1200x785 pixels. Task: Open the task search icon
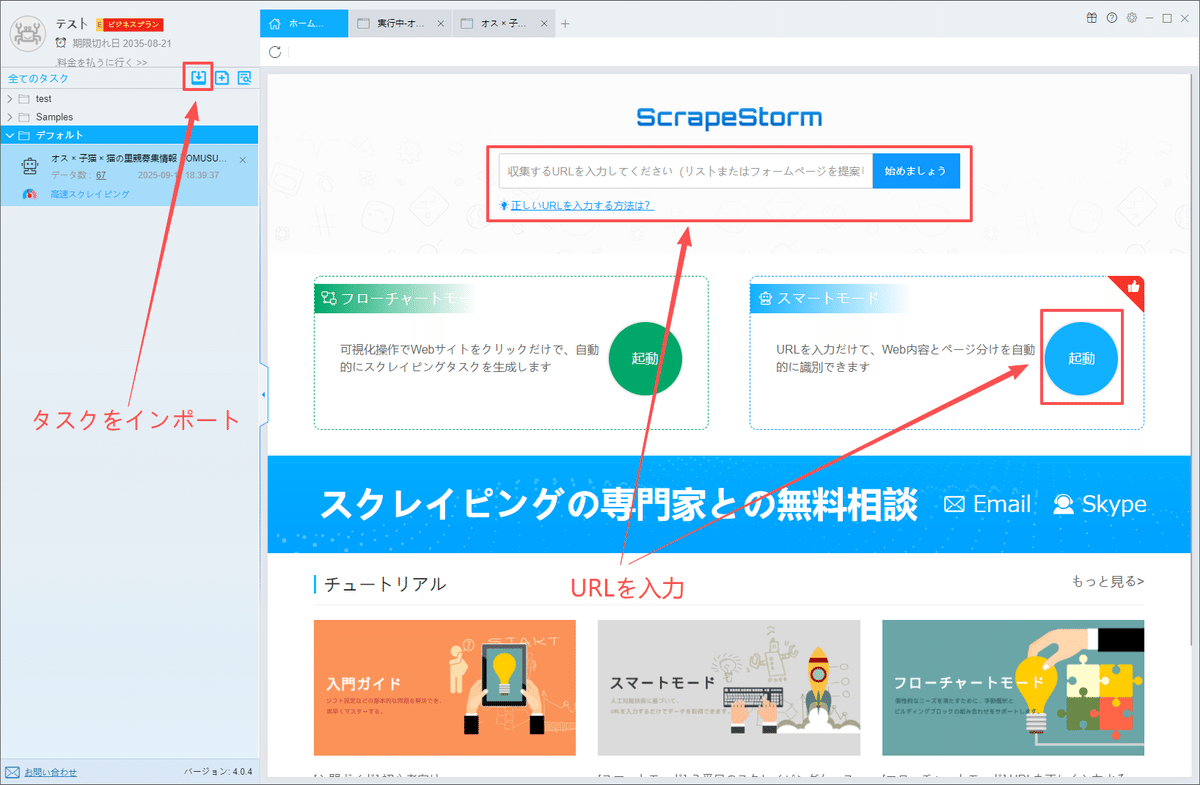click(244, 77)
